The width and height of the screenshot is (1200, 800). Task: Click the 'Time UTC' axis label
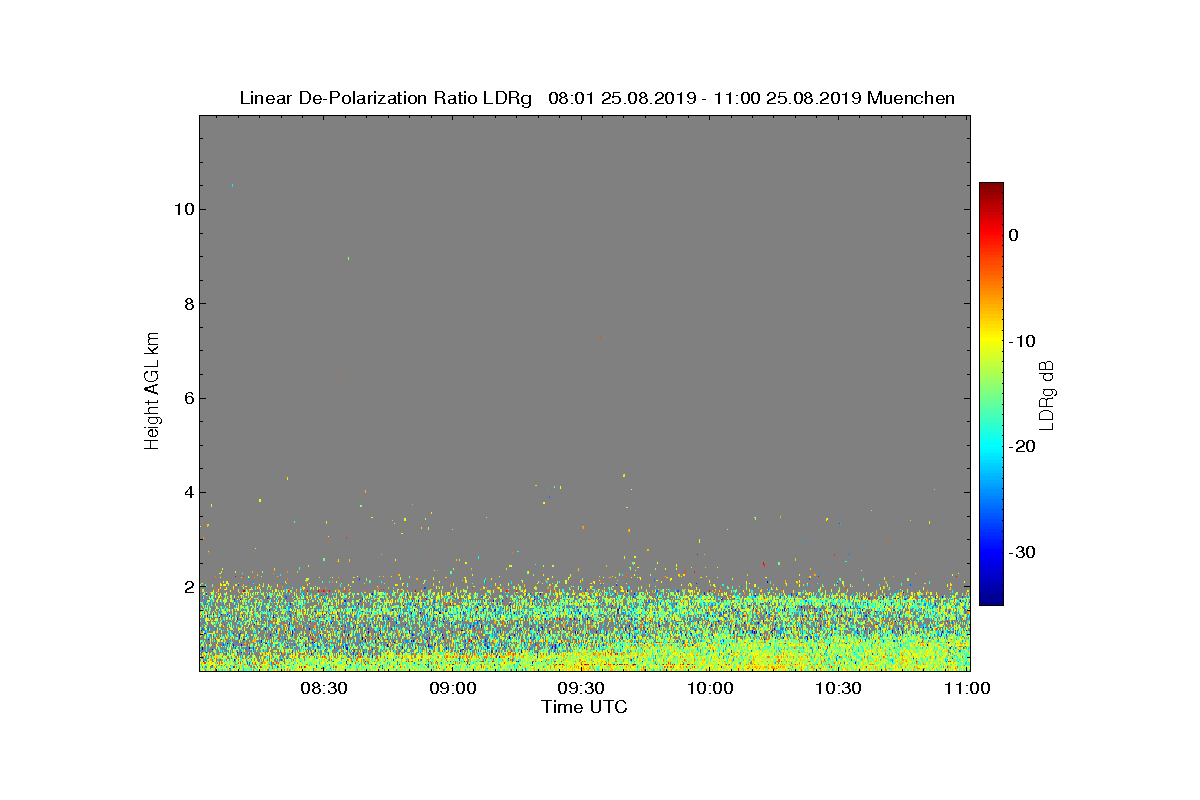[584, 707]
